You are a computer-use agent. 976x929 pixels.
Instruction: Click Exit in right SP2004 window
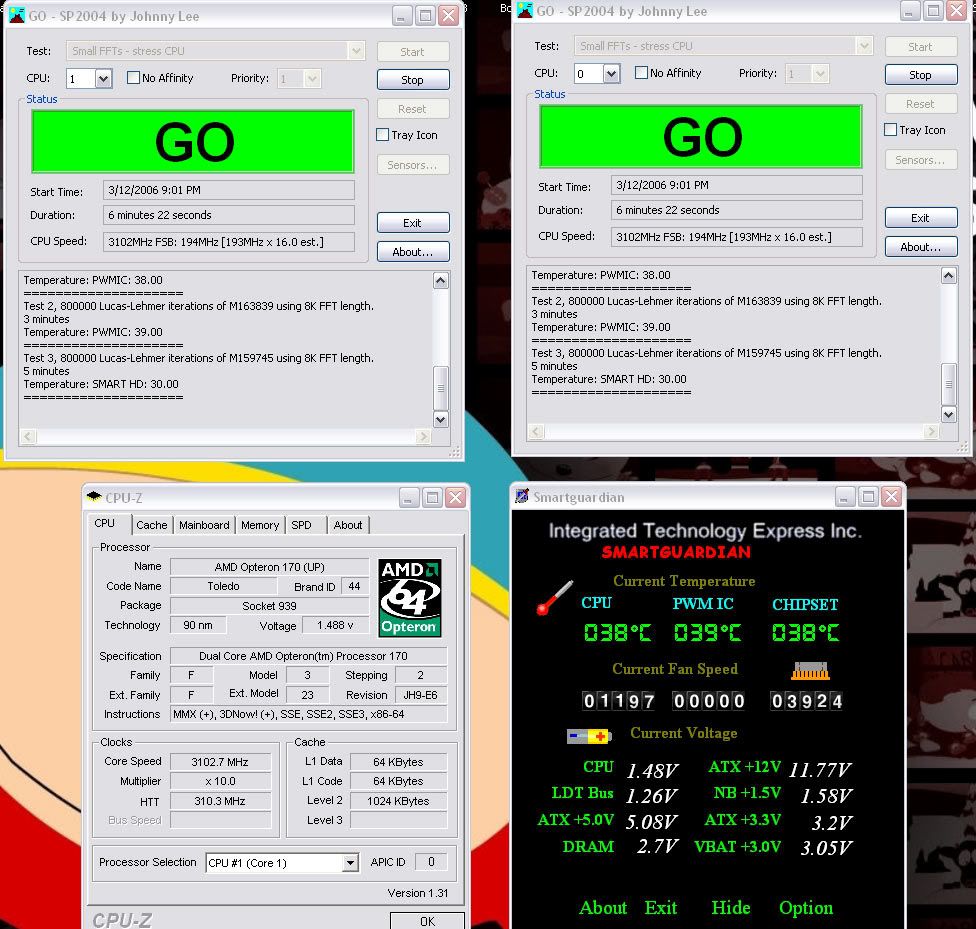click(x=920, y=218)
